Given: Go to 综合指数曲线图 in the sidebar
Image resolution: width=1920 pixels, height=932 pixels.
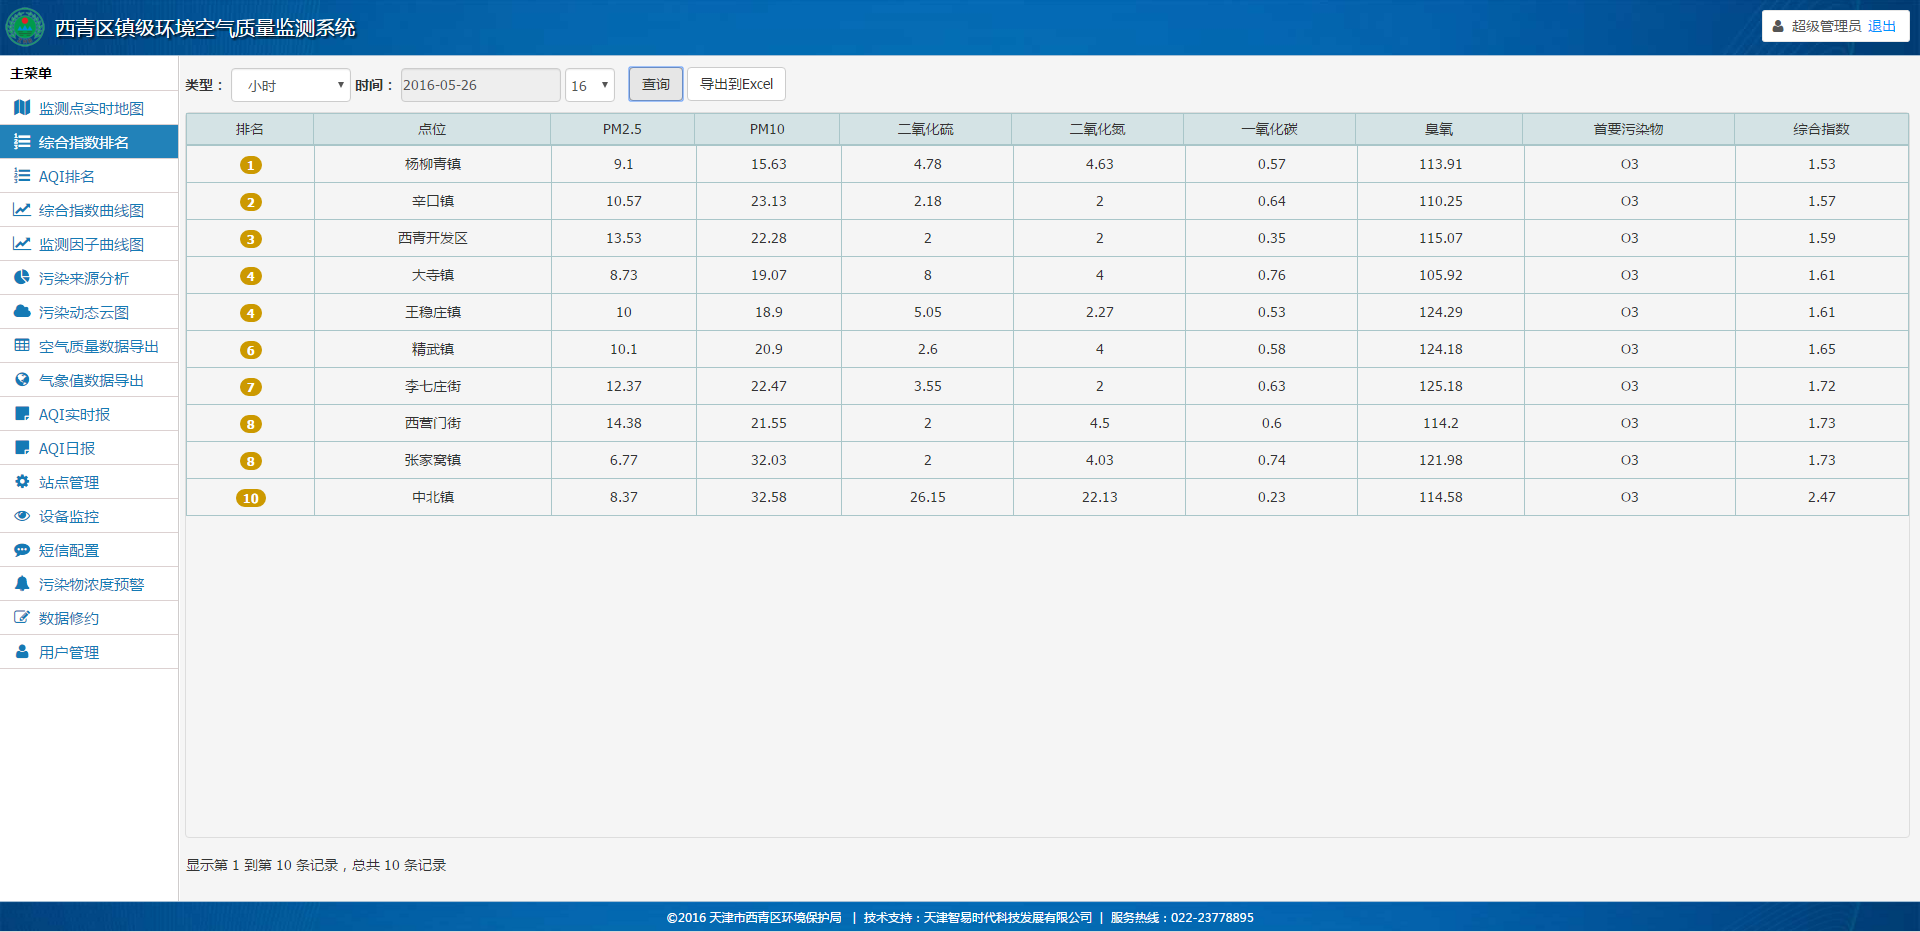Looking at the screenshot, I should 91,210.
